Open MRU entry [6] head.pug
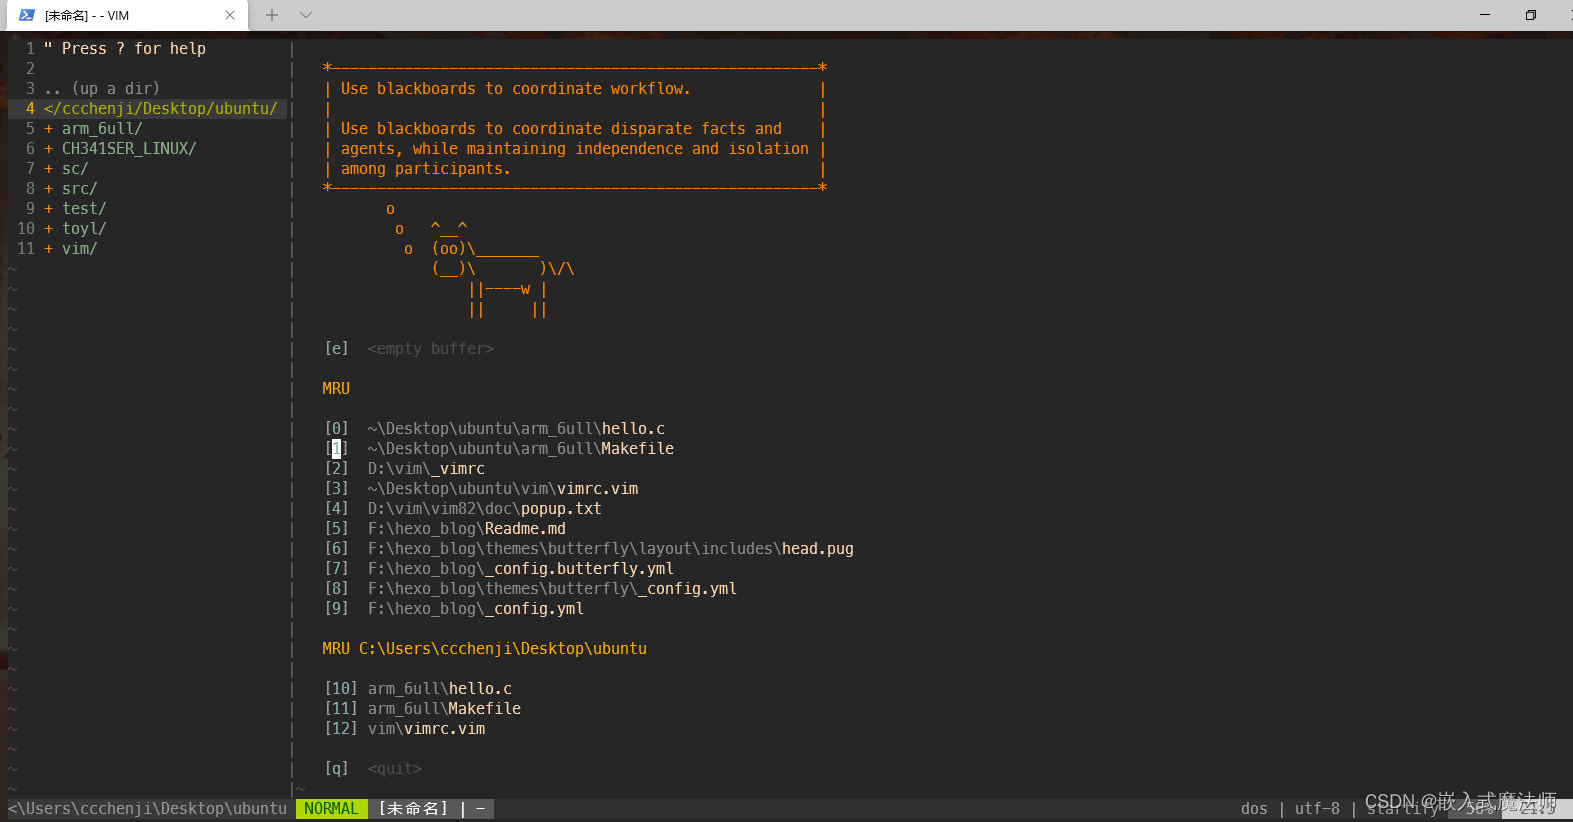Viewport: 1573px width, 822px height. click(589, 548)
